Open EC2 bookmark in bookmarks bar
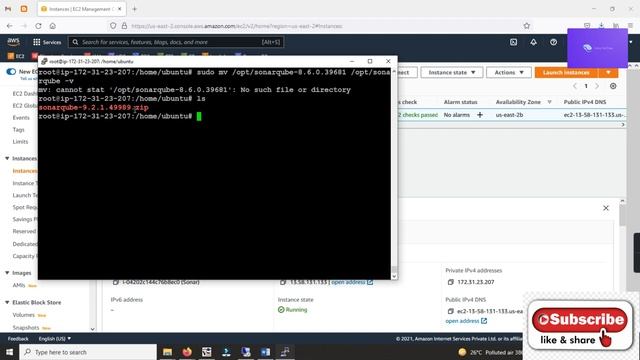Viewport: 640px width, 360px height. click(x=16, y=56)
